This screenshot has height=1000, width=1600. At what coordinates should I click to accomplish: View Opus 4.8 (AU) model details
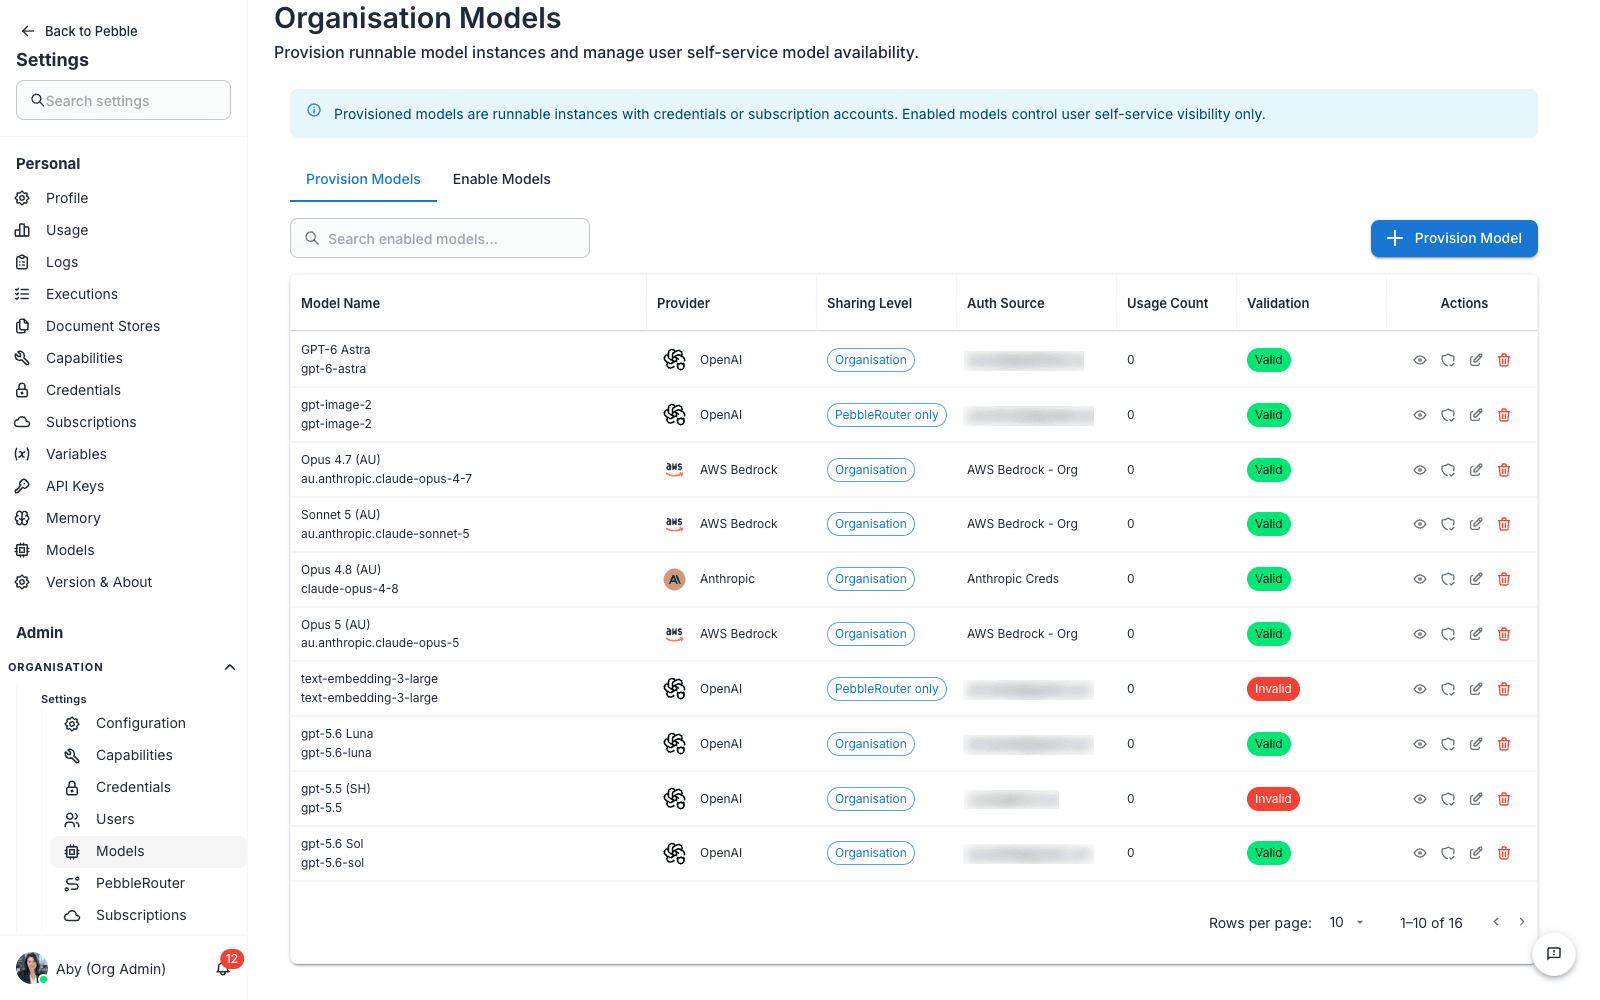click(x=1419, y=579)
